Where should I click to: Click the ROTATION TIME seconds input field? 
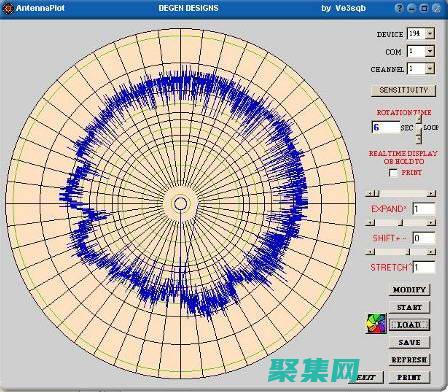[x=386, y=127]
